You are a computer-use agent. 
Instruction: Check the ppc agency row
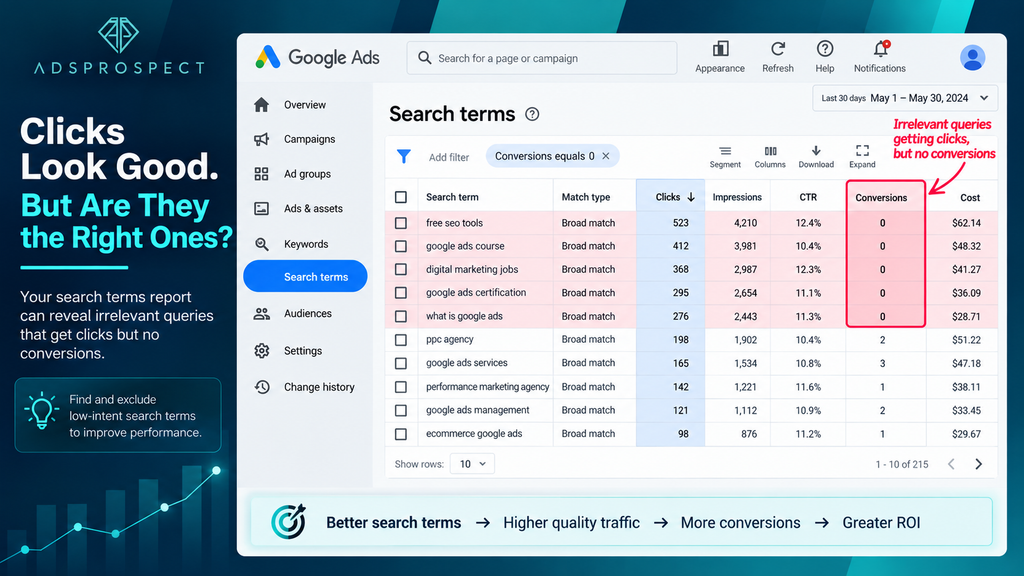click(401, 340)
